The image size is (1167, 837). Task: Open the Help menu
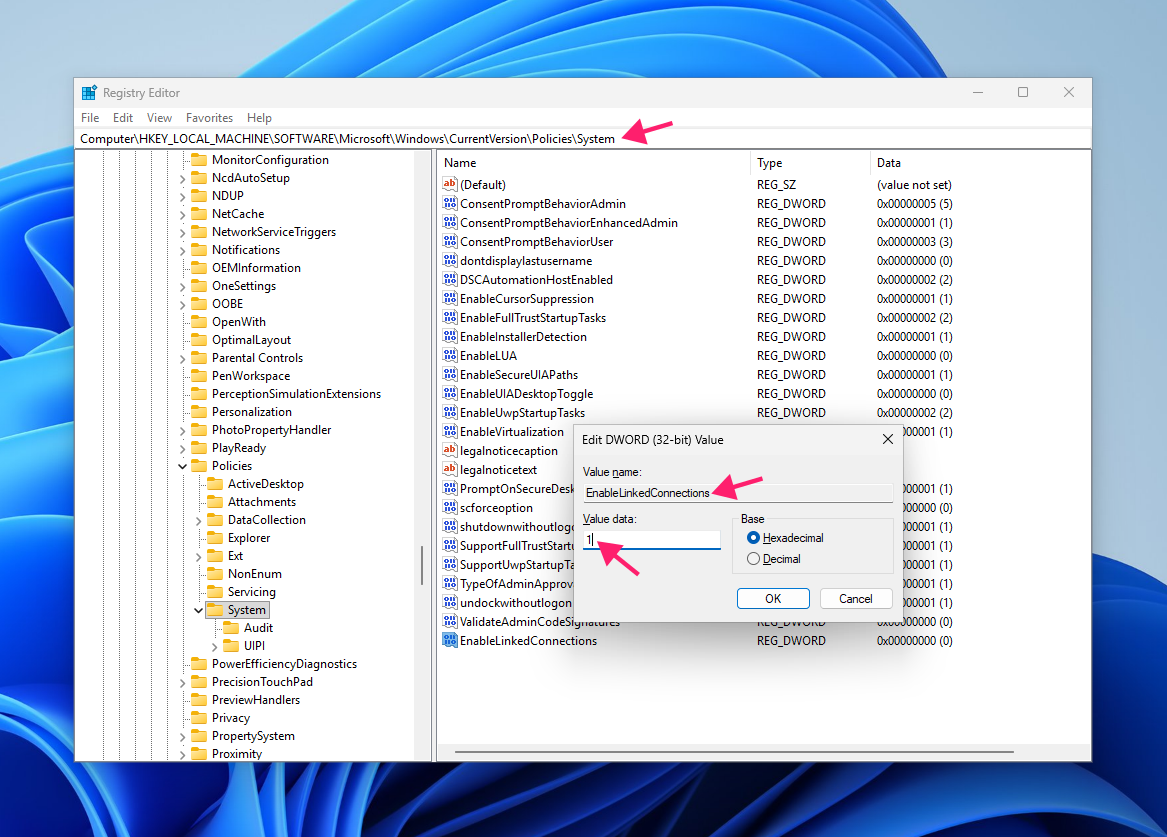coord(260,118)
